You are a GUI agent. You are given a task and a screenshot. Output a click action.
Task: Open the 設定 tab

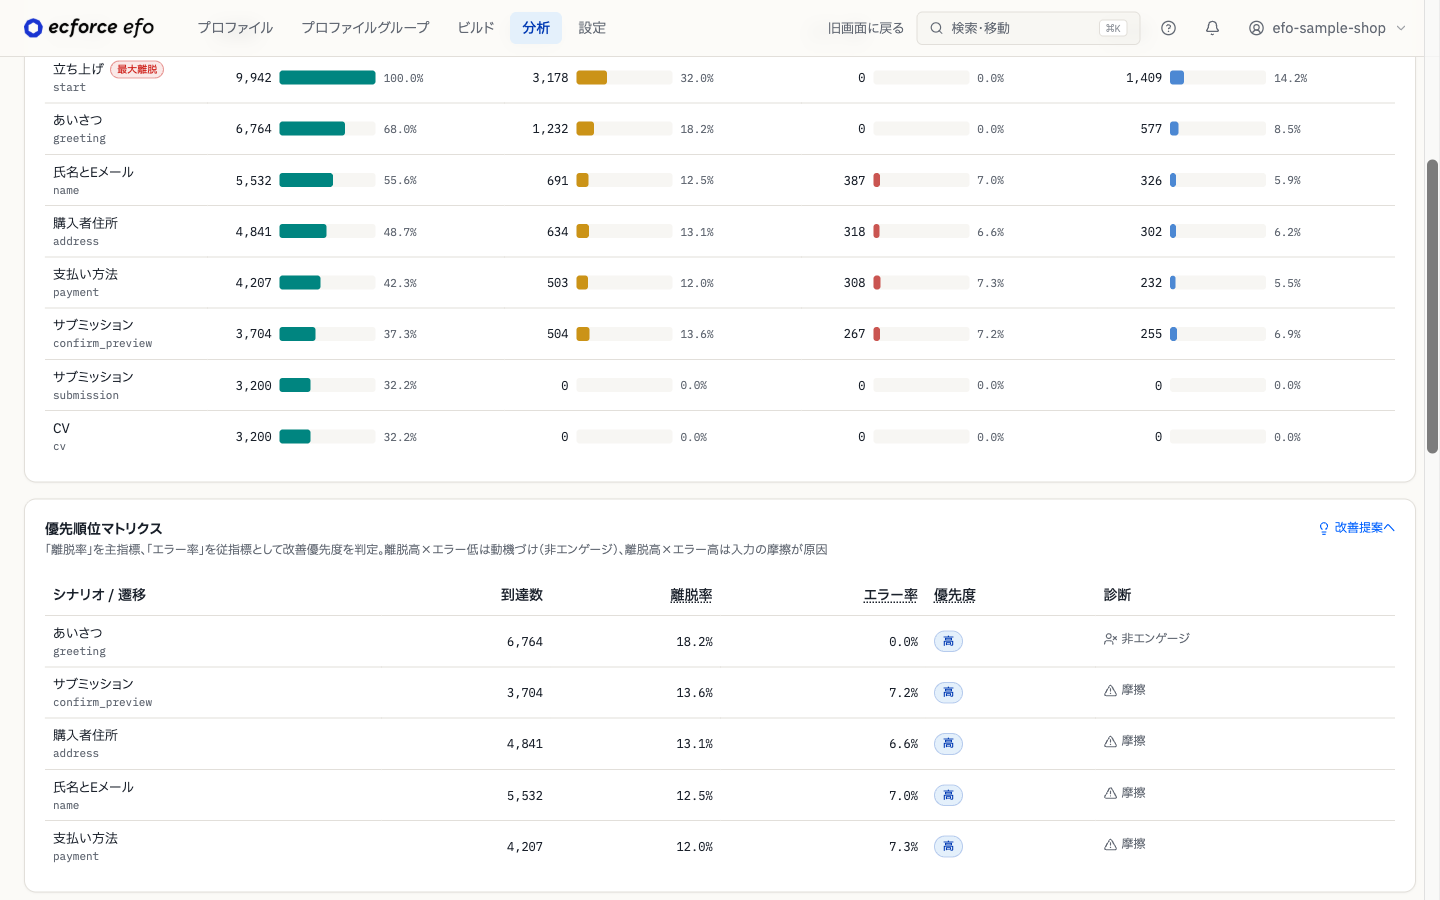592,28
